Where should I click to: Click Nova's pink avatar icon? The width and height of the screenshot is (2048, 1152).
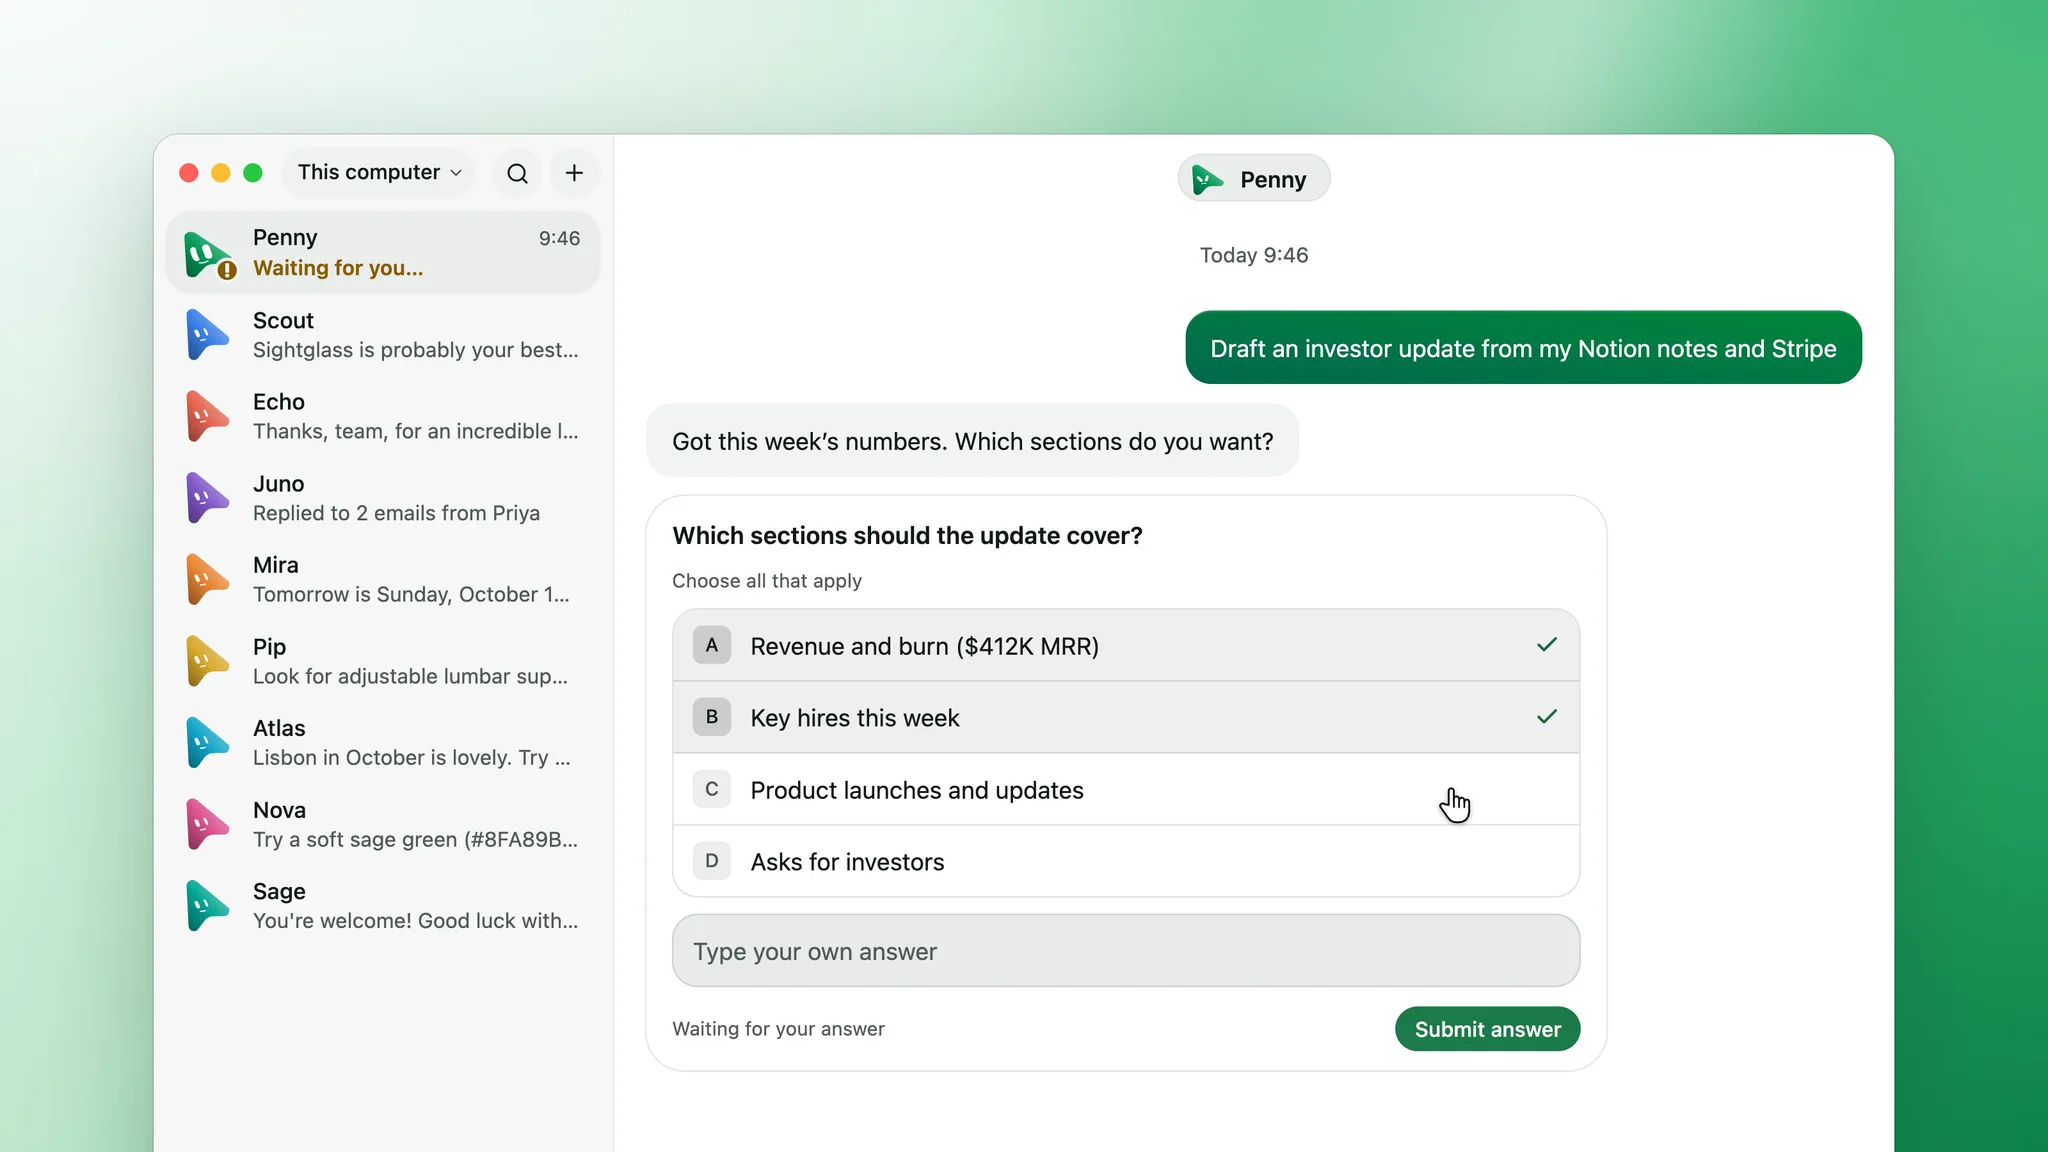pos(207,824)
